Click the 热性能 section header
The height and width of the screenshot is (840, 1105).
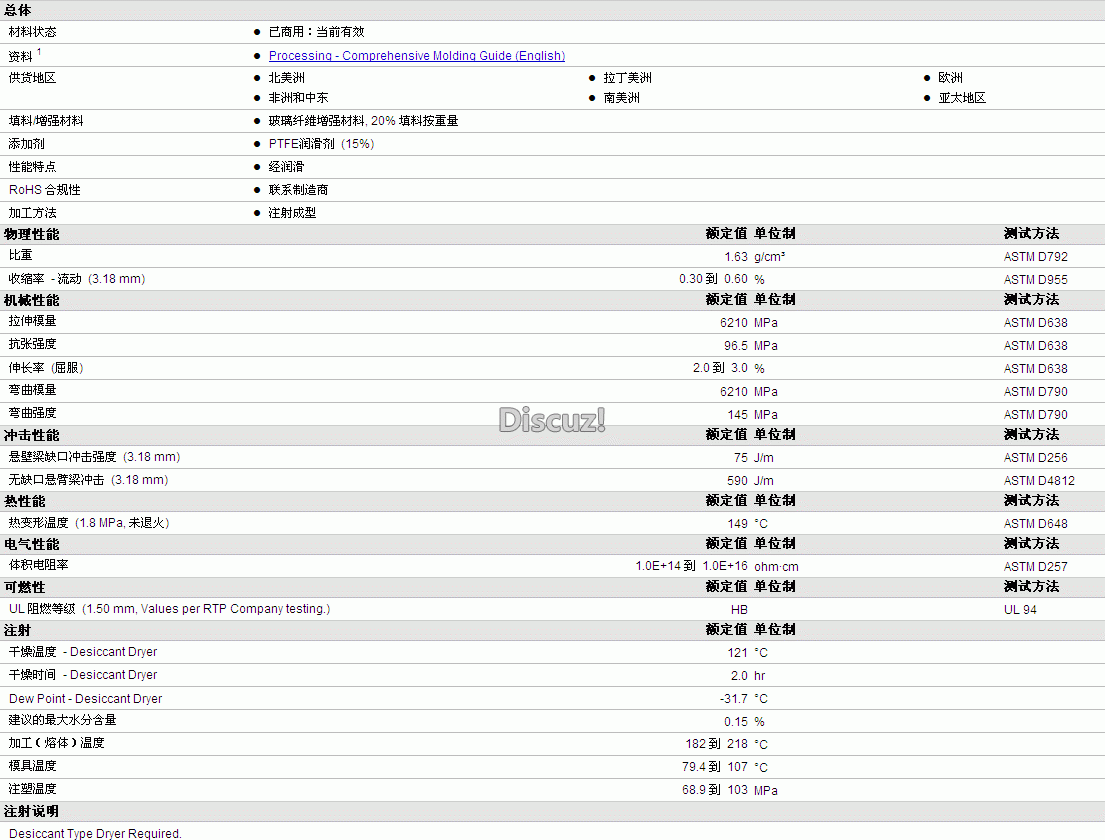click(25, 501)
